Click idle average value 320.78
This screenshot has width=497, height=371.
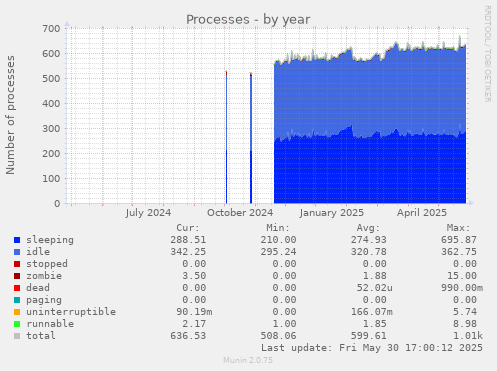[x=368, y=252]
